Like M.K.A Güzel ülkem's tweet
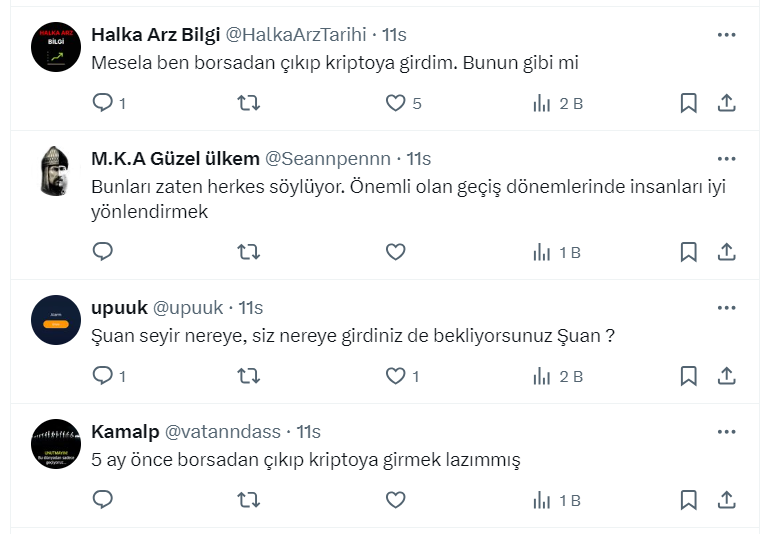Viewport: 763px width, 534px height. pos(396,252)
